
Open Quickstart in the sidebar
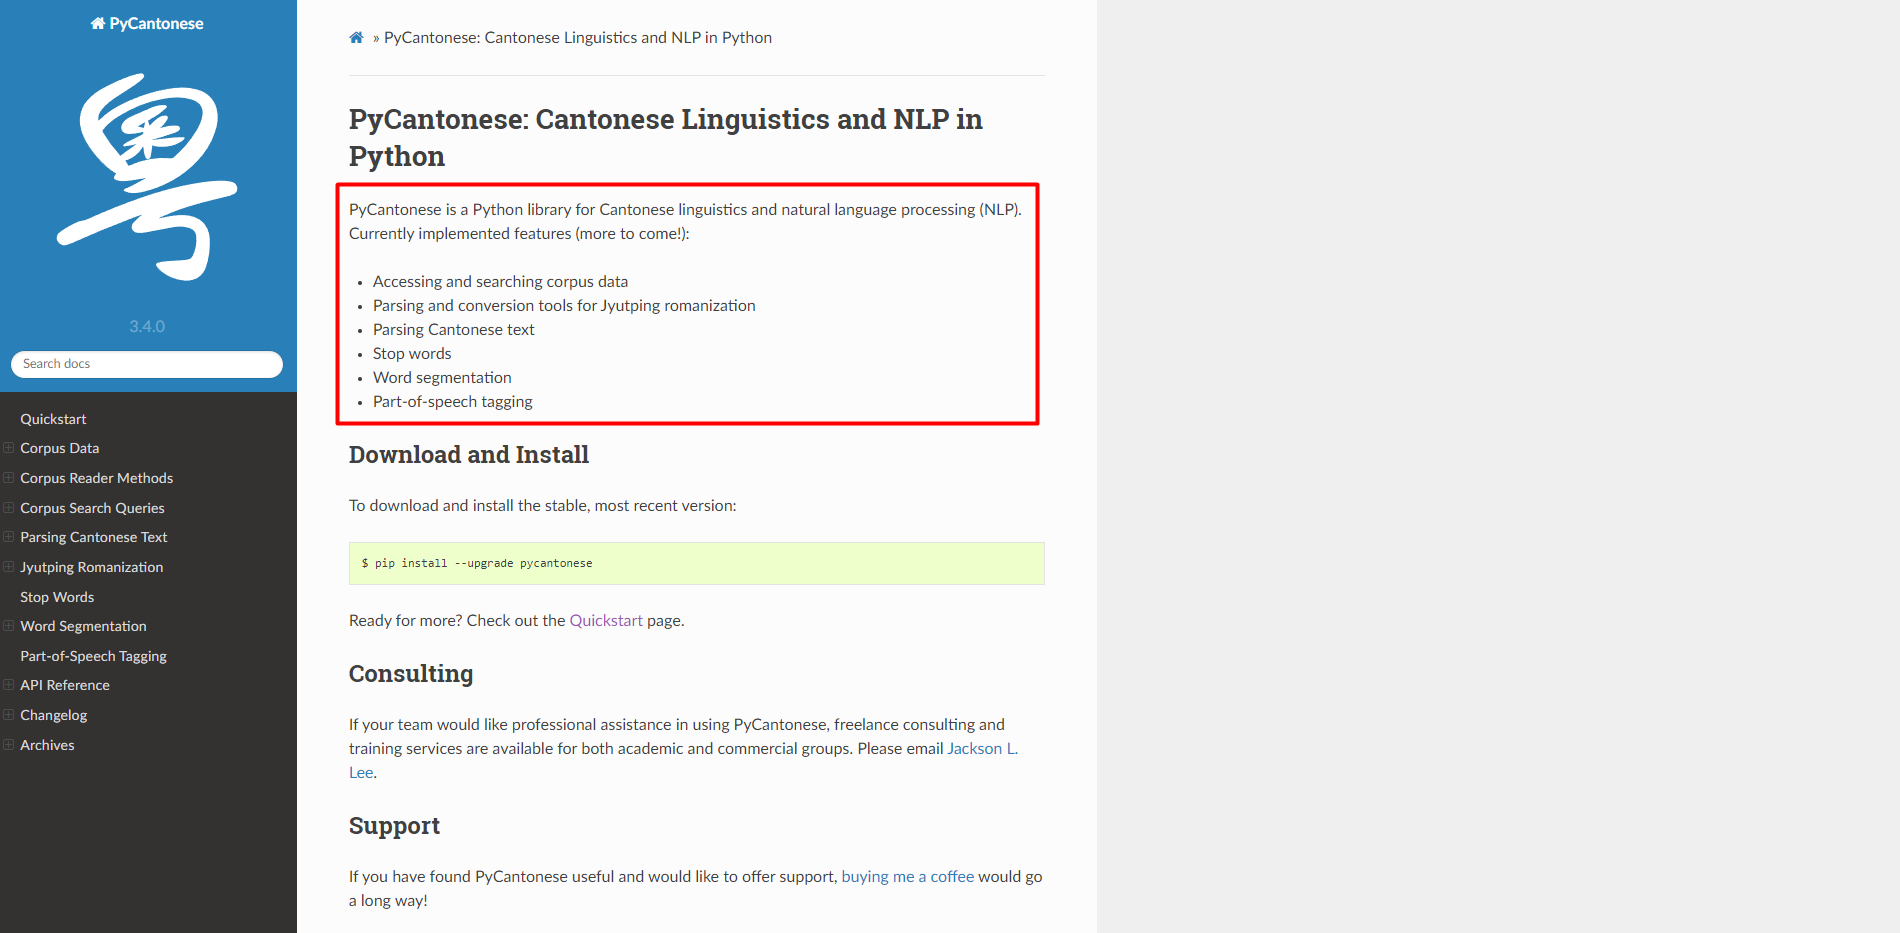53,419
